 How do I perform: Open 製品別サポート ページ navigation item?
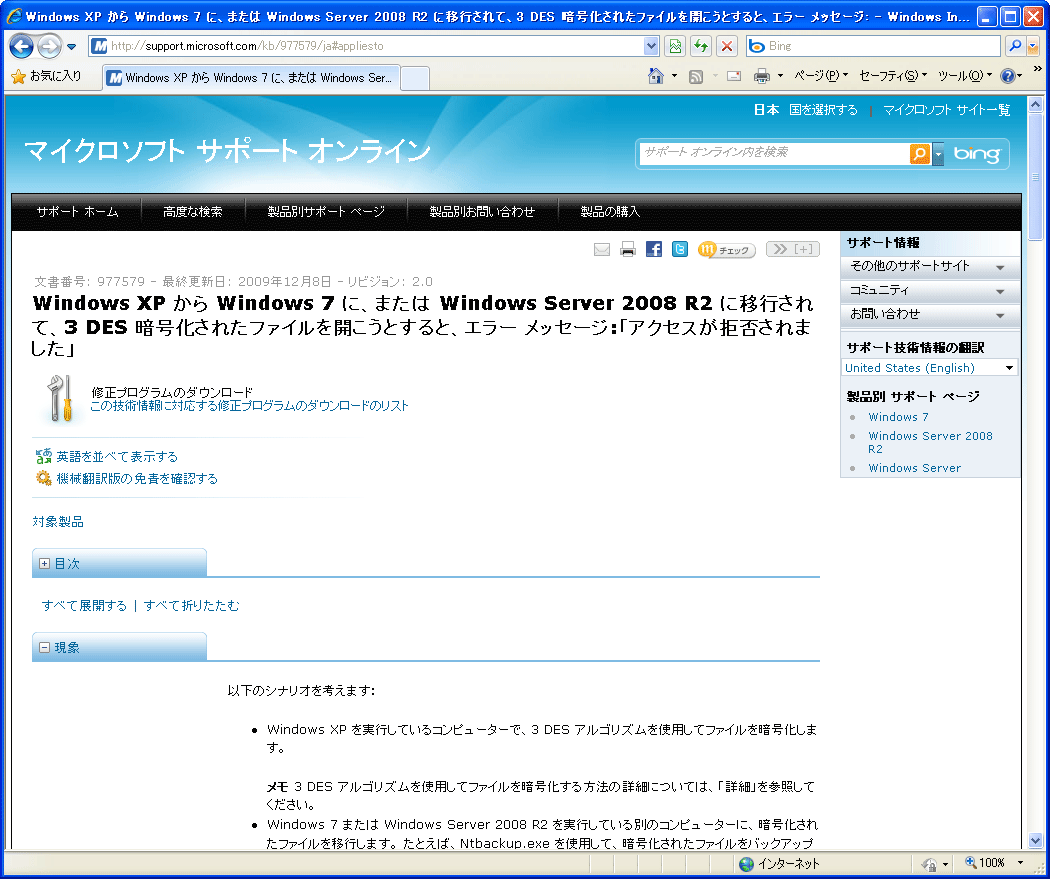(326, 212)
